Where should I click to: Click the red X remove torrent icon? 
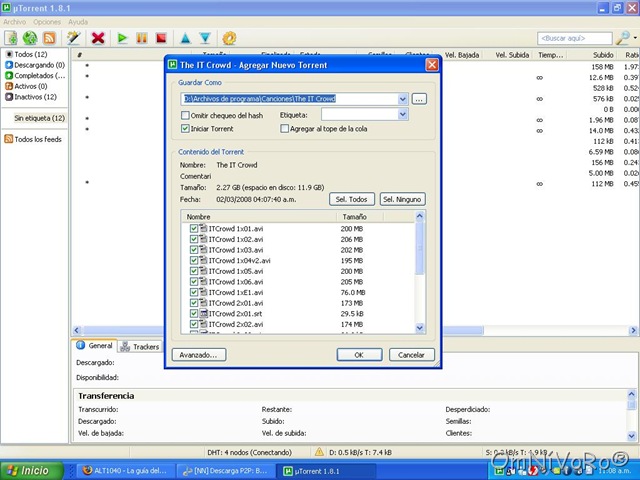pos(98,38)
